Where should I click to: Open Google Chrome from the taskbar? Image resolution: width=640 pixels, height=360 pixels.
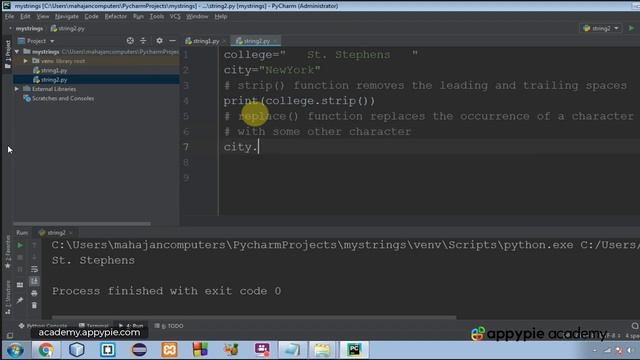point(46,350)
